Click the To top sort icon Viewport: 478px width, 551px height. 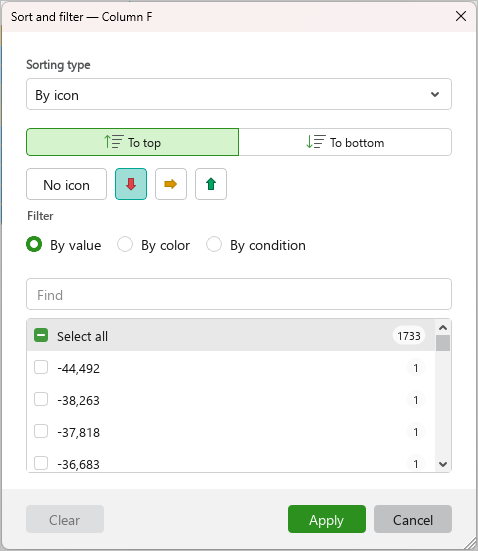[114, 142]
